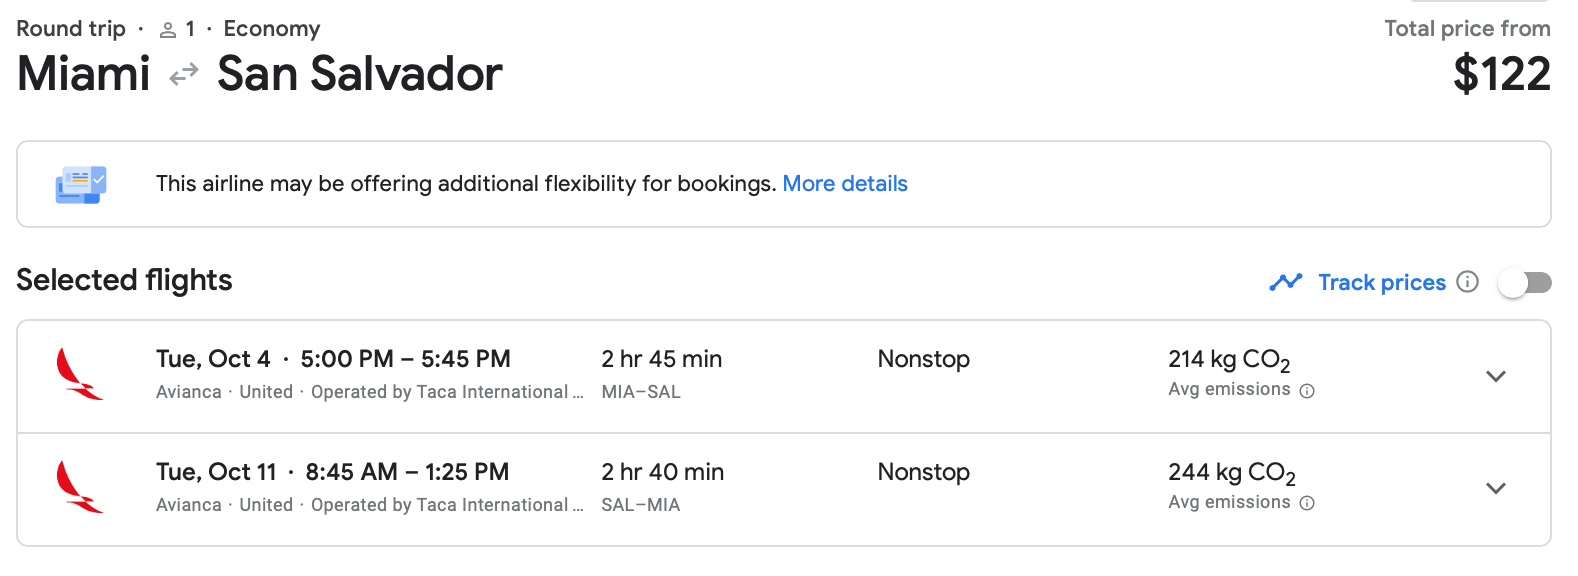Click the Track prices label
1578x576 pixels.
tap(1381, 283)
